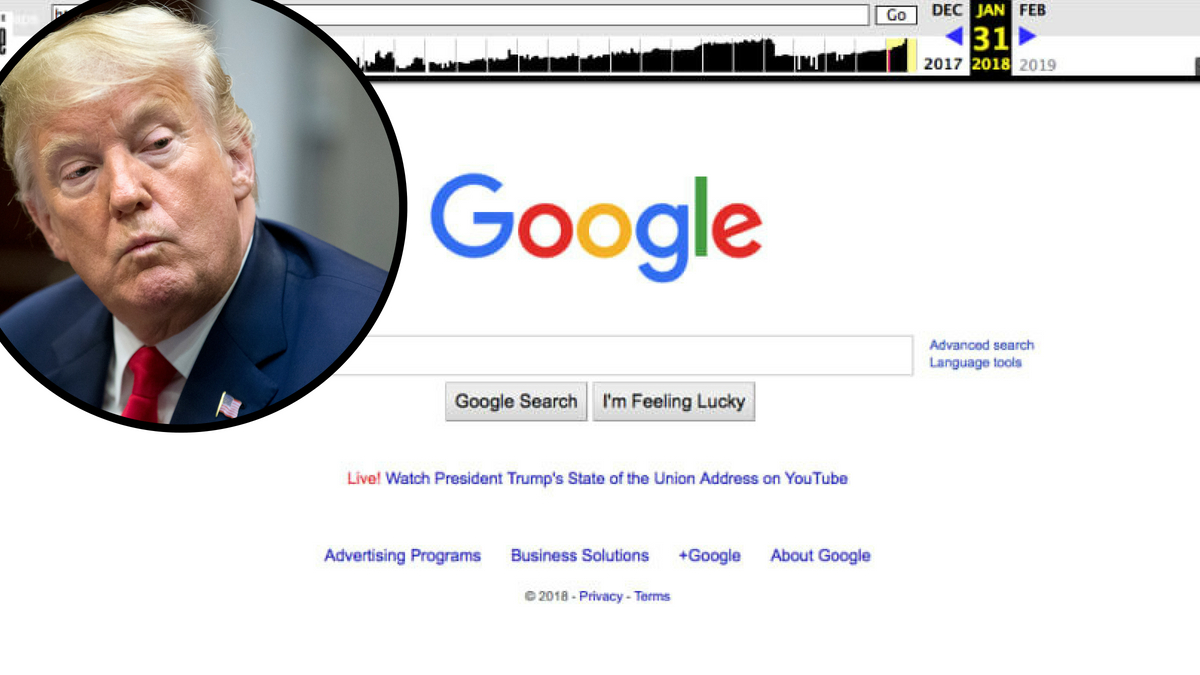The image size is (1200, 675).
Task: Open the Language tools link
Action: click(976, 363)
